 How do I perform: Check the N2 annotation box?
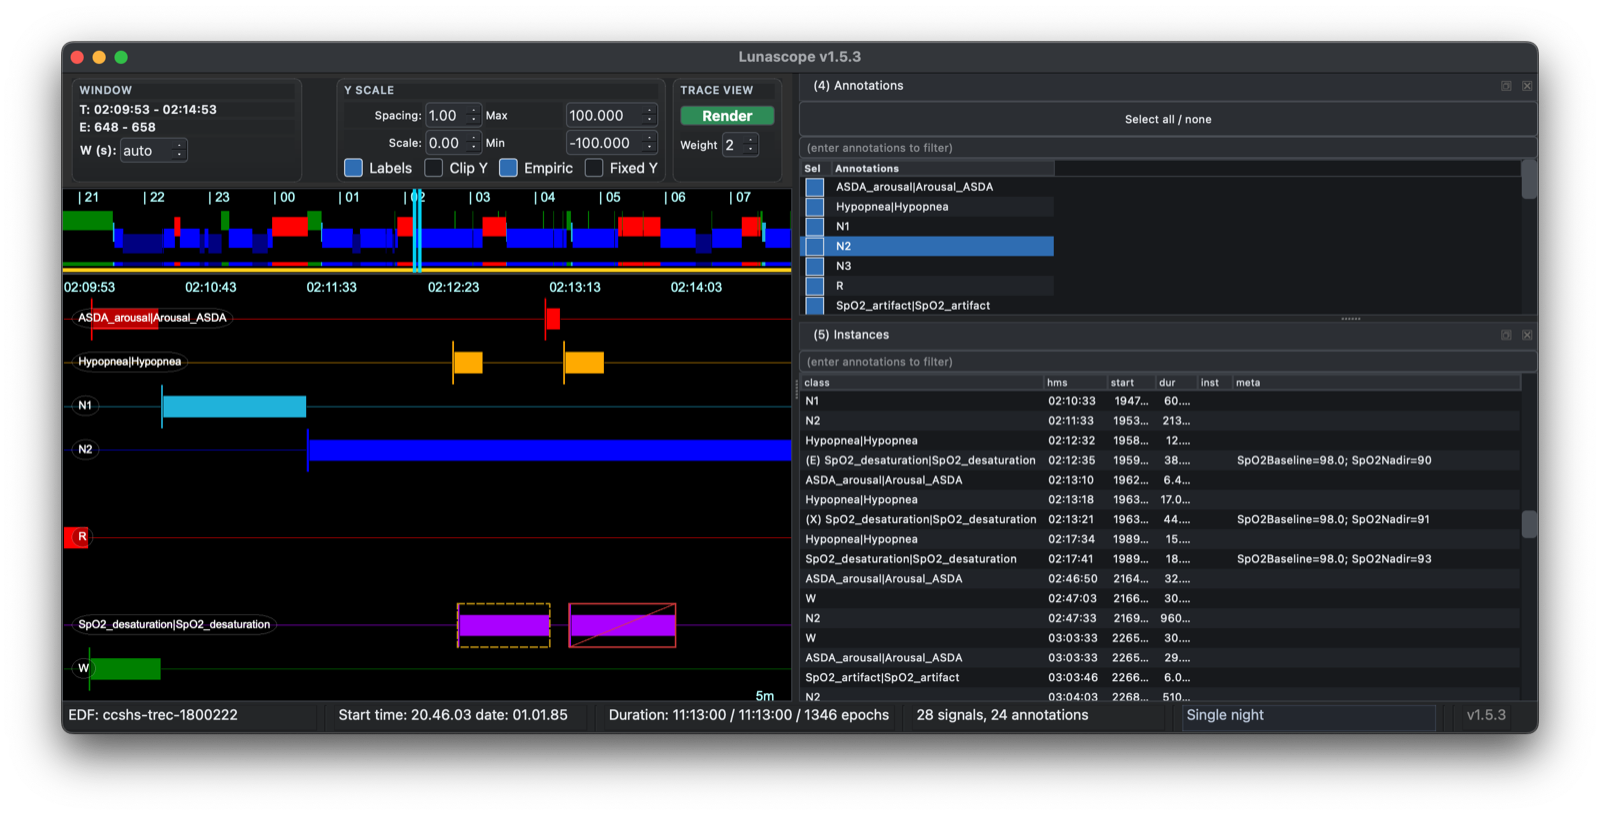click(815, 246)
